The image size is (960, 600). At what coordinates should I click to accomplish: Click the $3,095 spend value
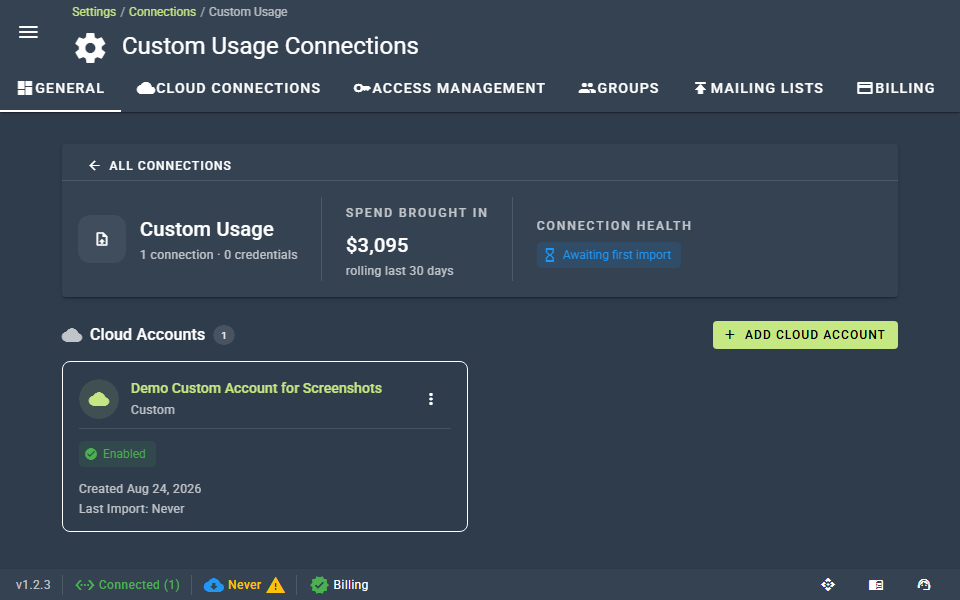(x=377, y=245)
